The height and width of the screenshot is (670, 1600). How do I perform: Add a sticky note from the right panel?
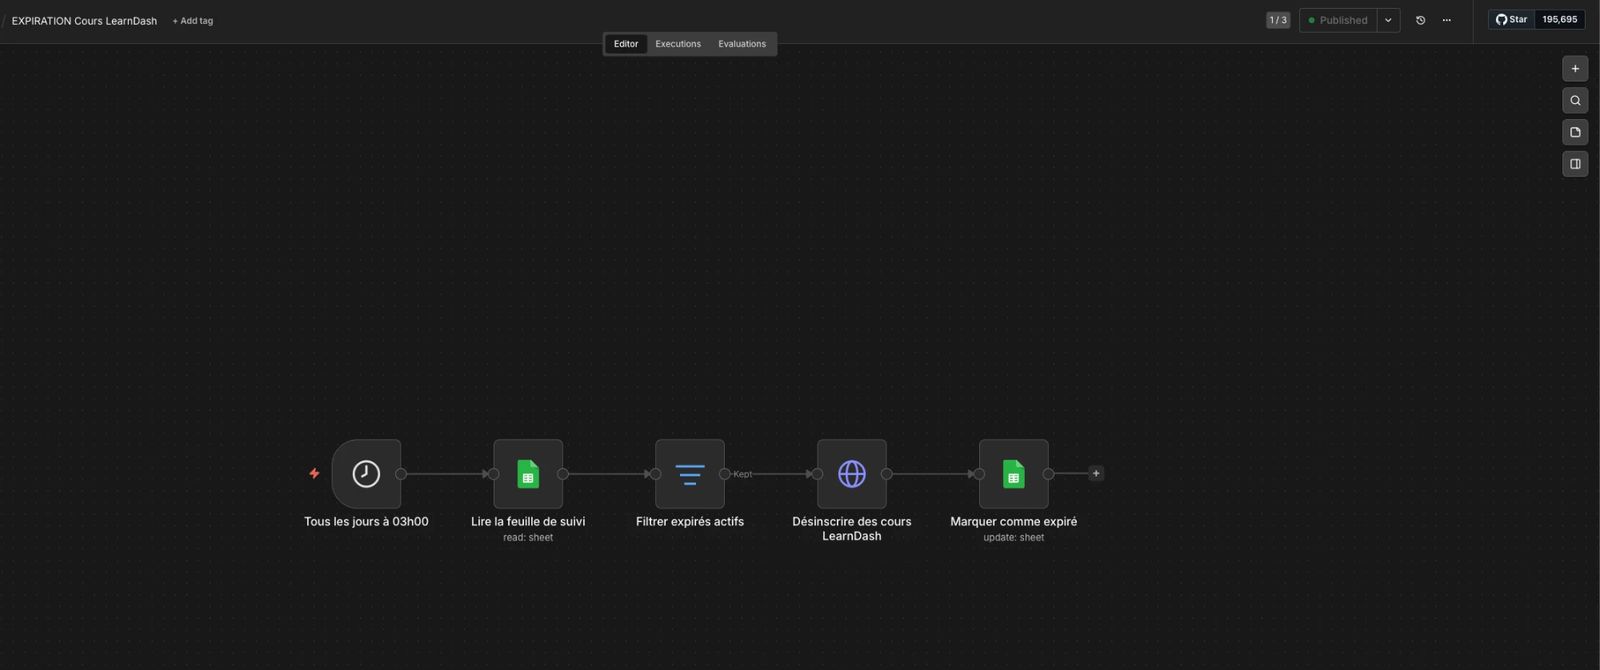click(x=1575, y=133)
